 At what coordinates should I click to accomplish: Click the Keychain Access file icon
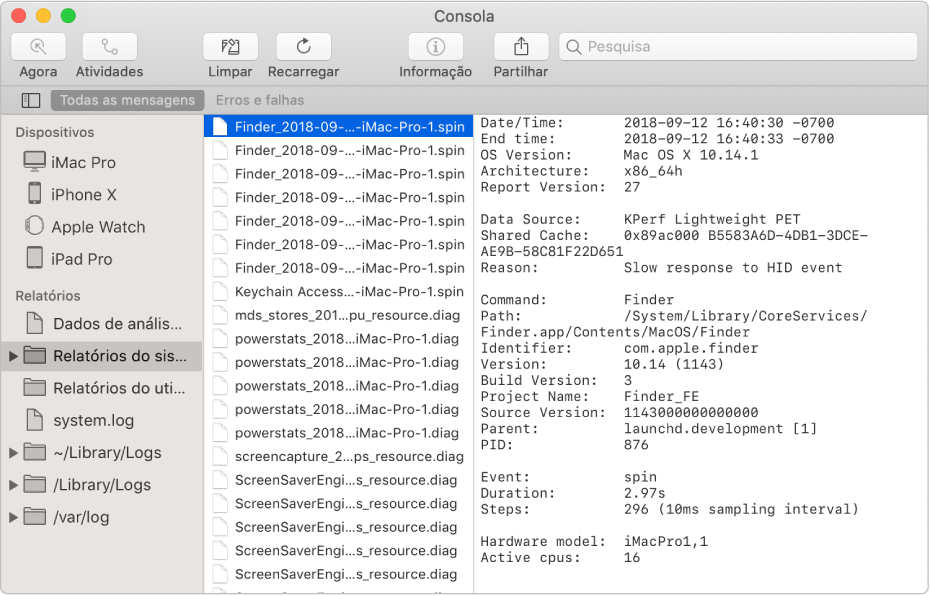point(220,291)
